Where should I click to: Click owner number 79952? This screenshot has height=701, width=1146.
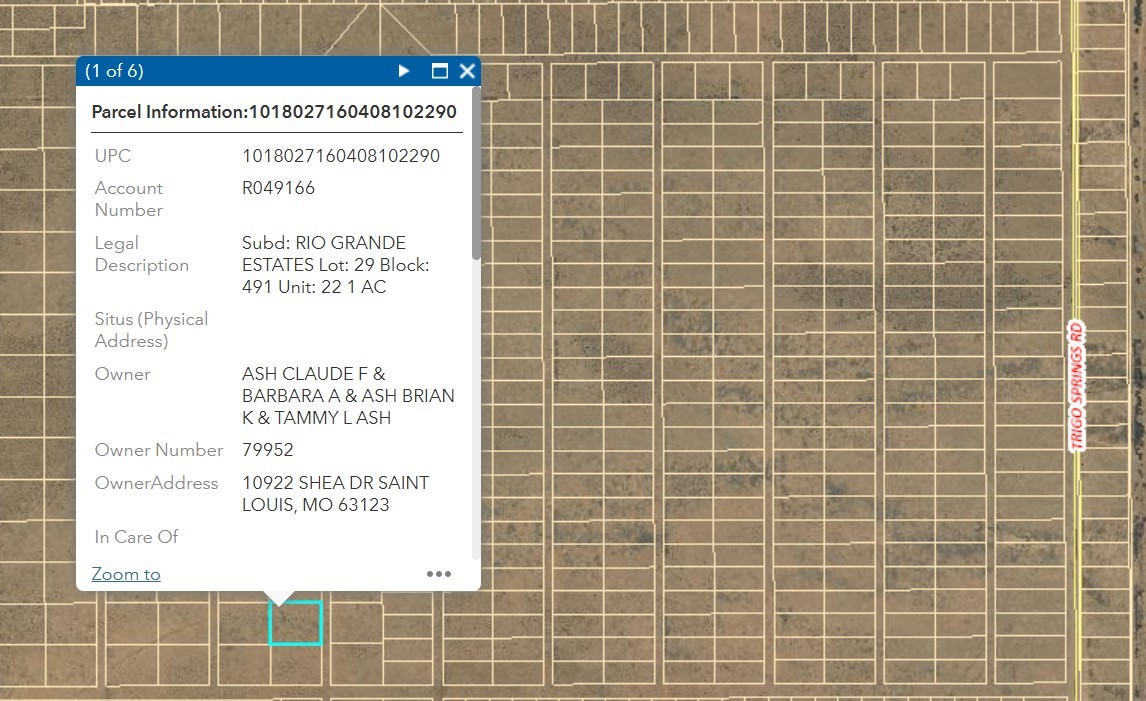click(268, 450)
